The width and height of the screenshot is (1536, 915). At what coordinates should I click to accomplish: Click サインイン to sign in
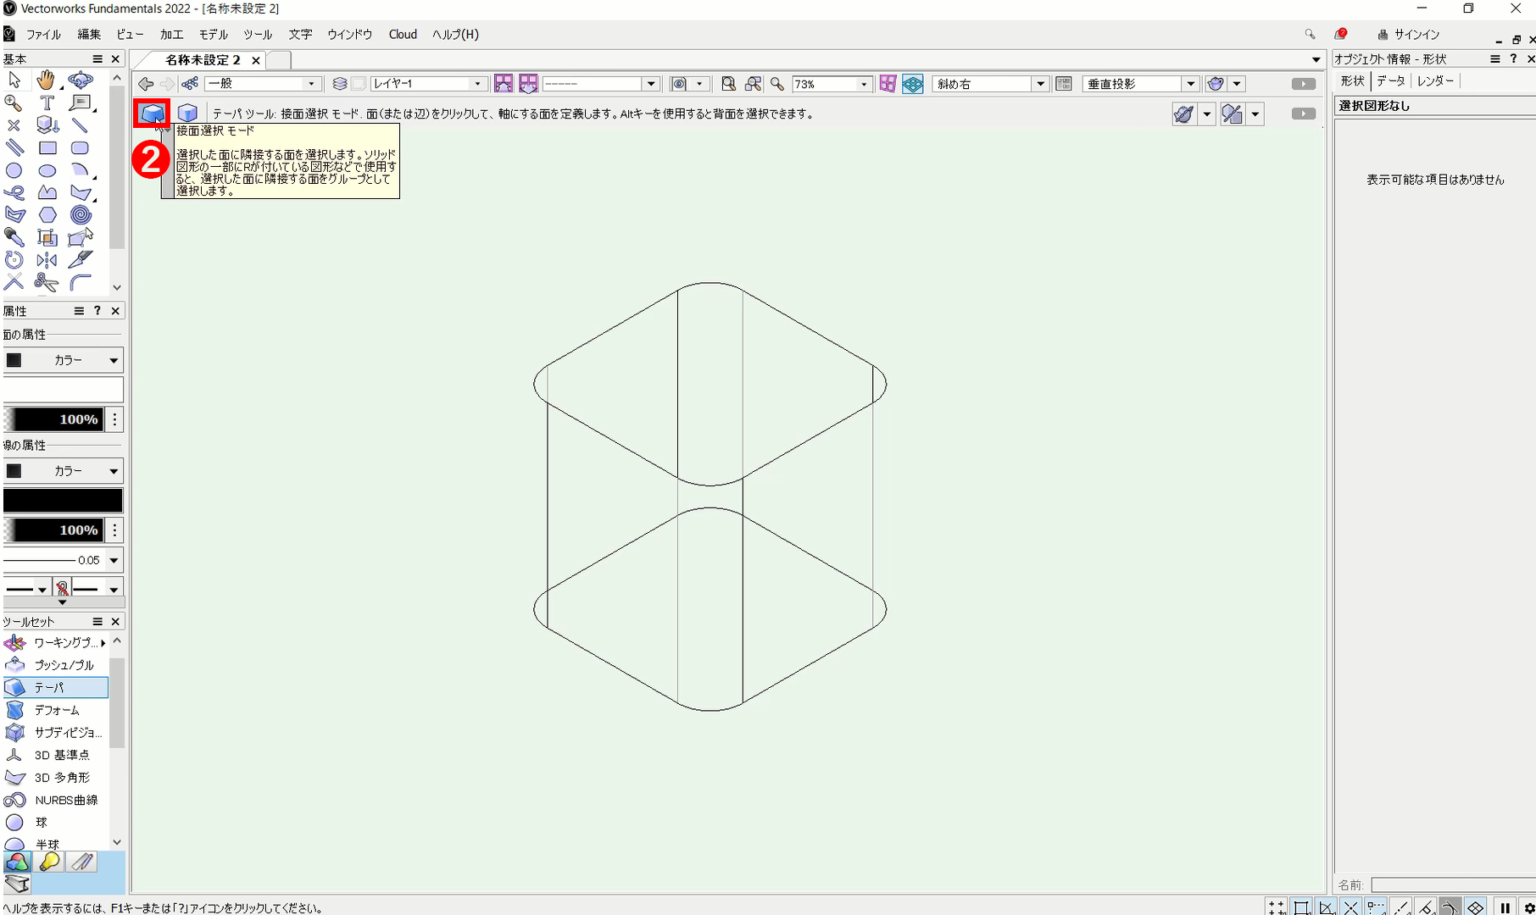[1416, 34]
